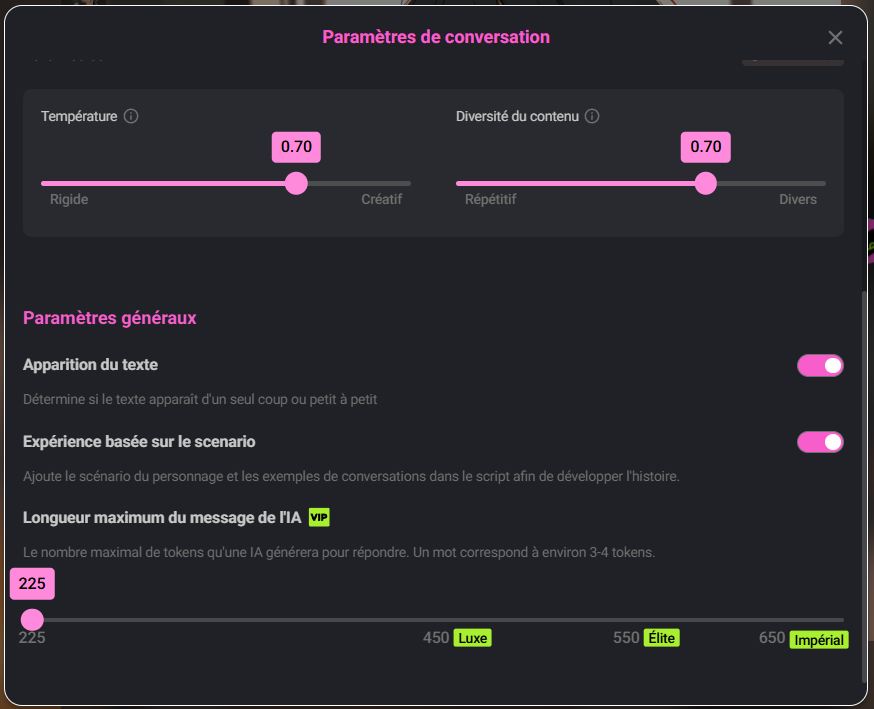
Task: Click the message length slider handle
Action: (31, 619)
